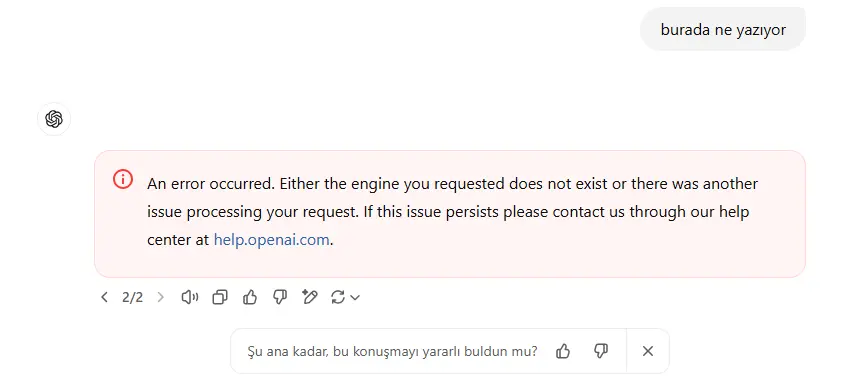Go to next response version arrow
The width and height of the screenshot is (867, 379).
[161, 298]
